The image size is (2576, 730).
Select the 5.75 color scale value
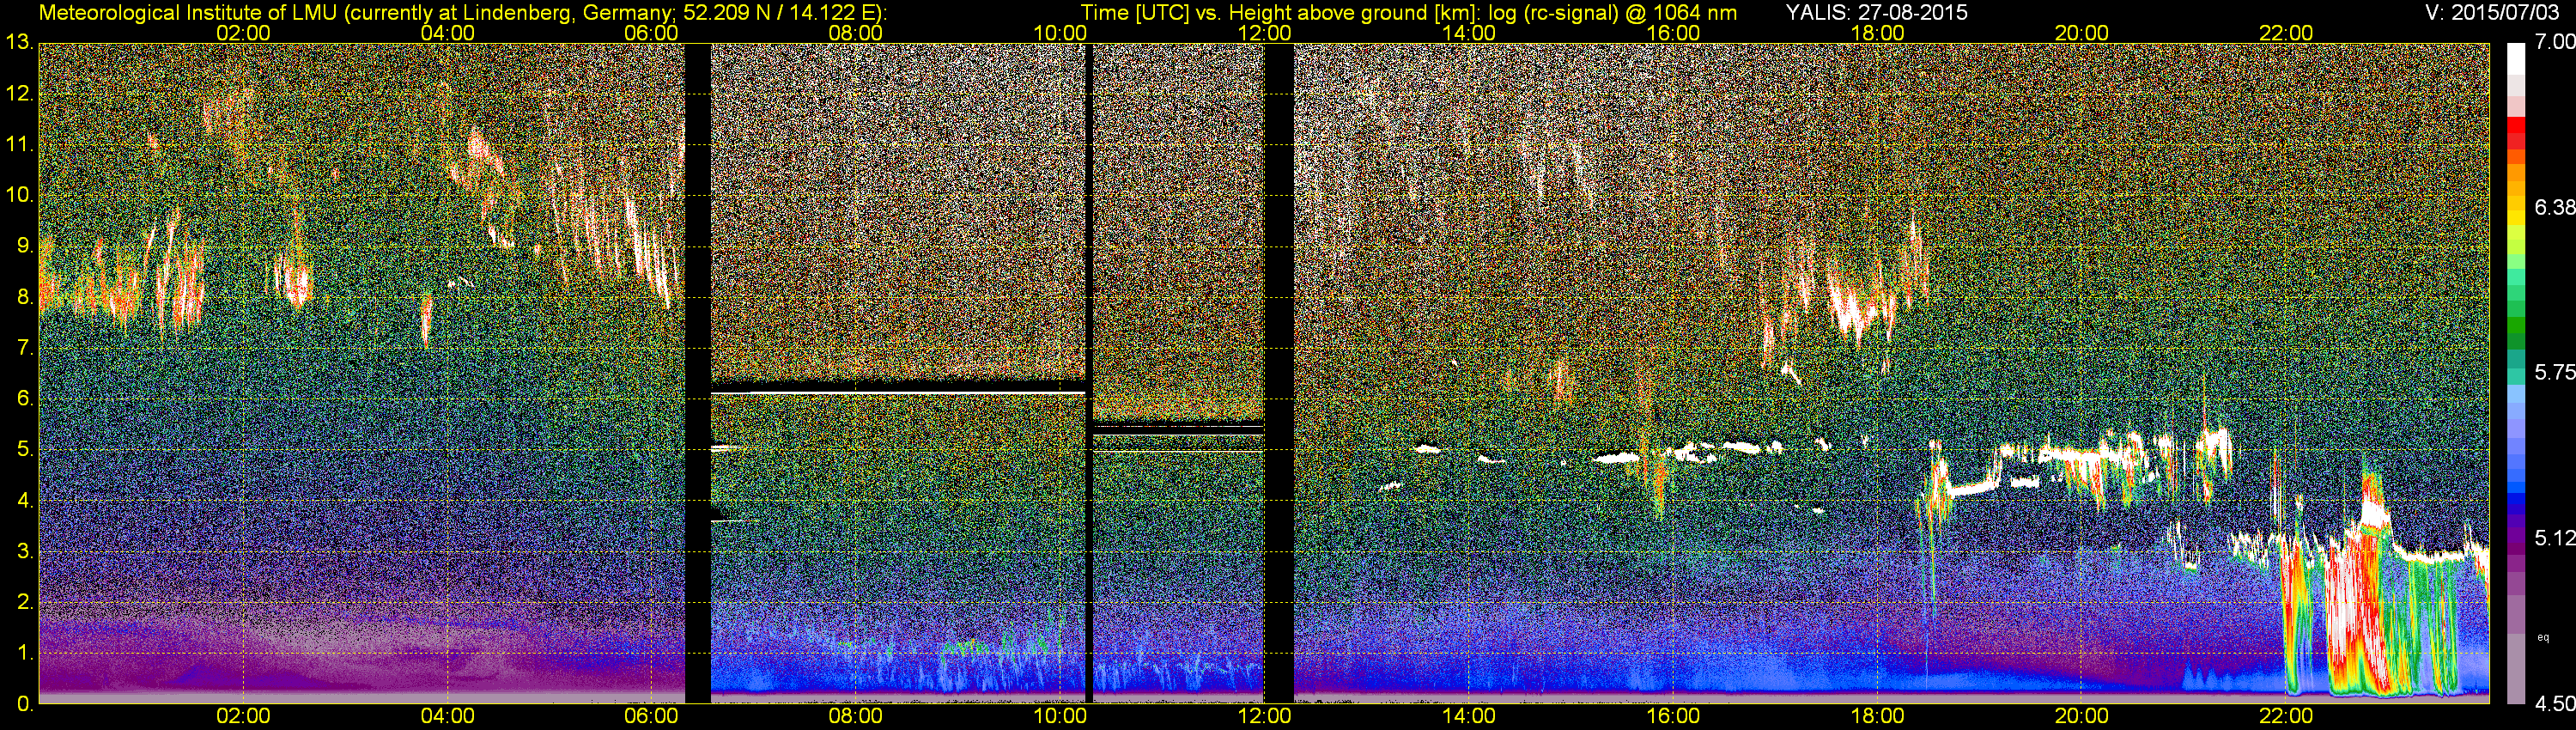pos(2554,372)
